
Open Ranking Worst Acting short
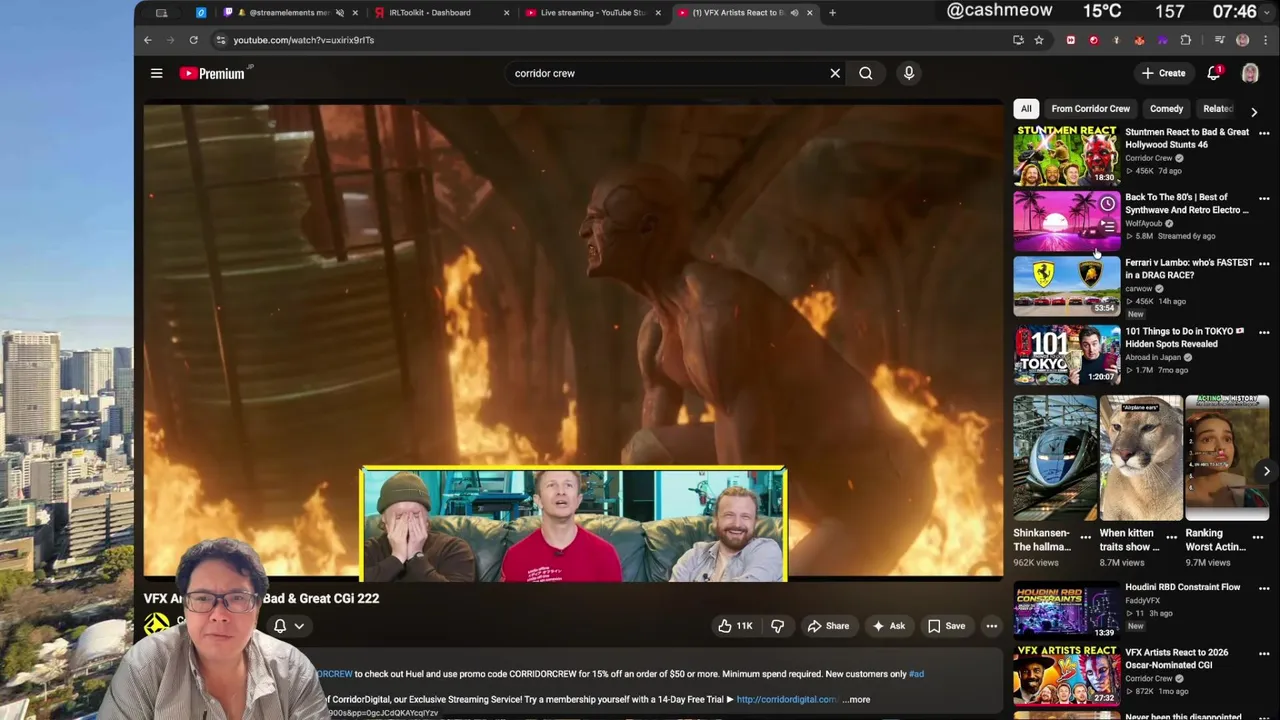coord(1227,458)
